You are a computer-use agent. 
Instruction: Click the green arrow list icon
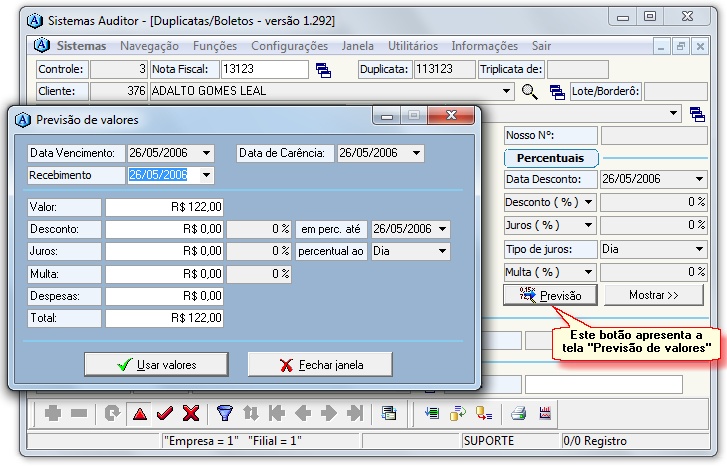432,413
